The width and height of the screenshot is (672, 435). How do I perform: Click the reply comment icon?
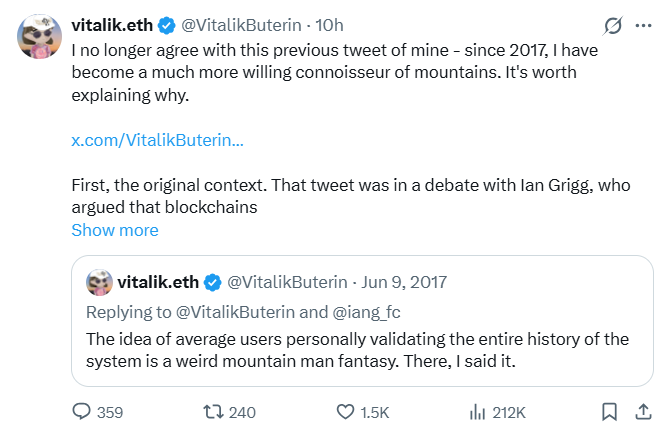coord(83,411)
